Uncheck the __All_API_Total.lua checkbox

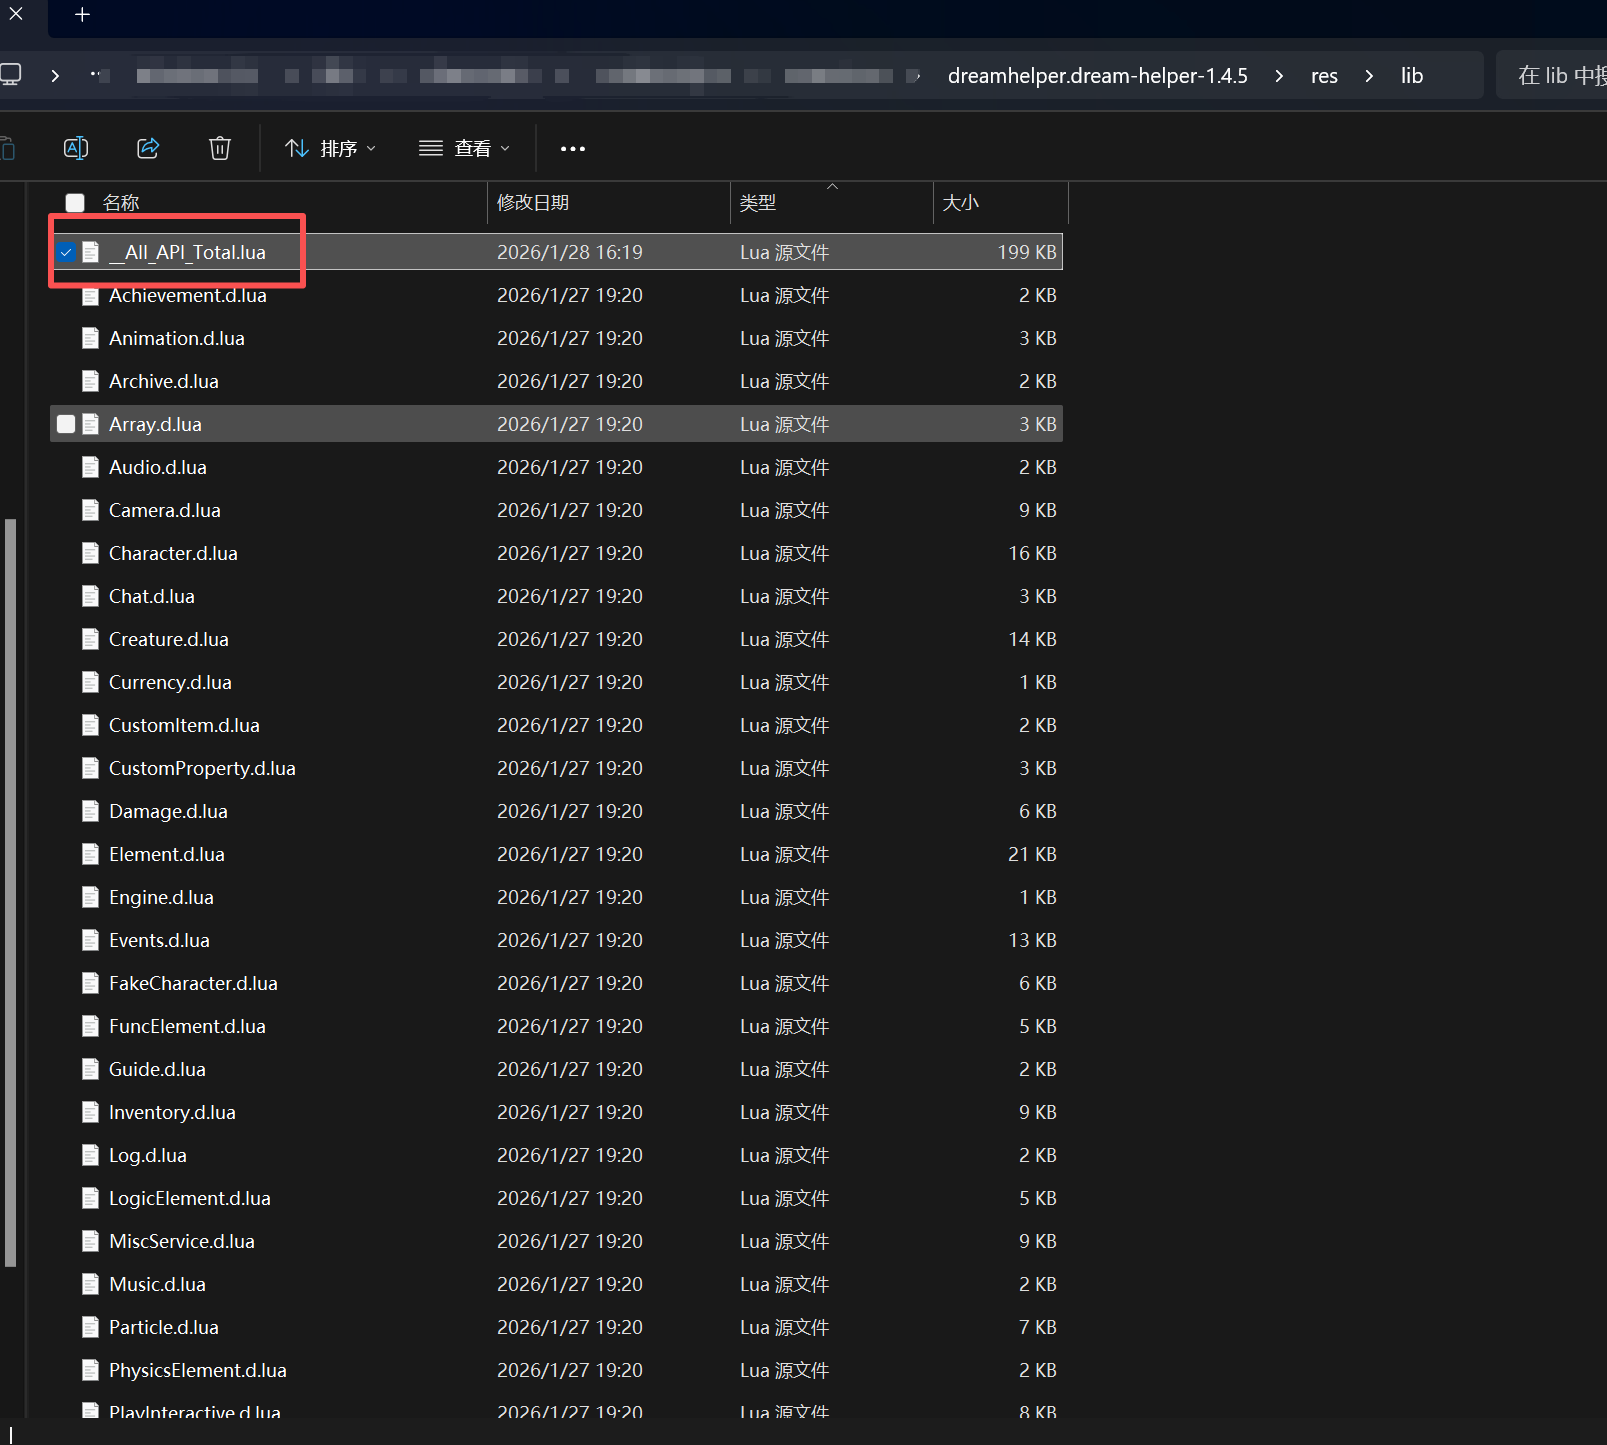(66, 252)
